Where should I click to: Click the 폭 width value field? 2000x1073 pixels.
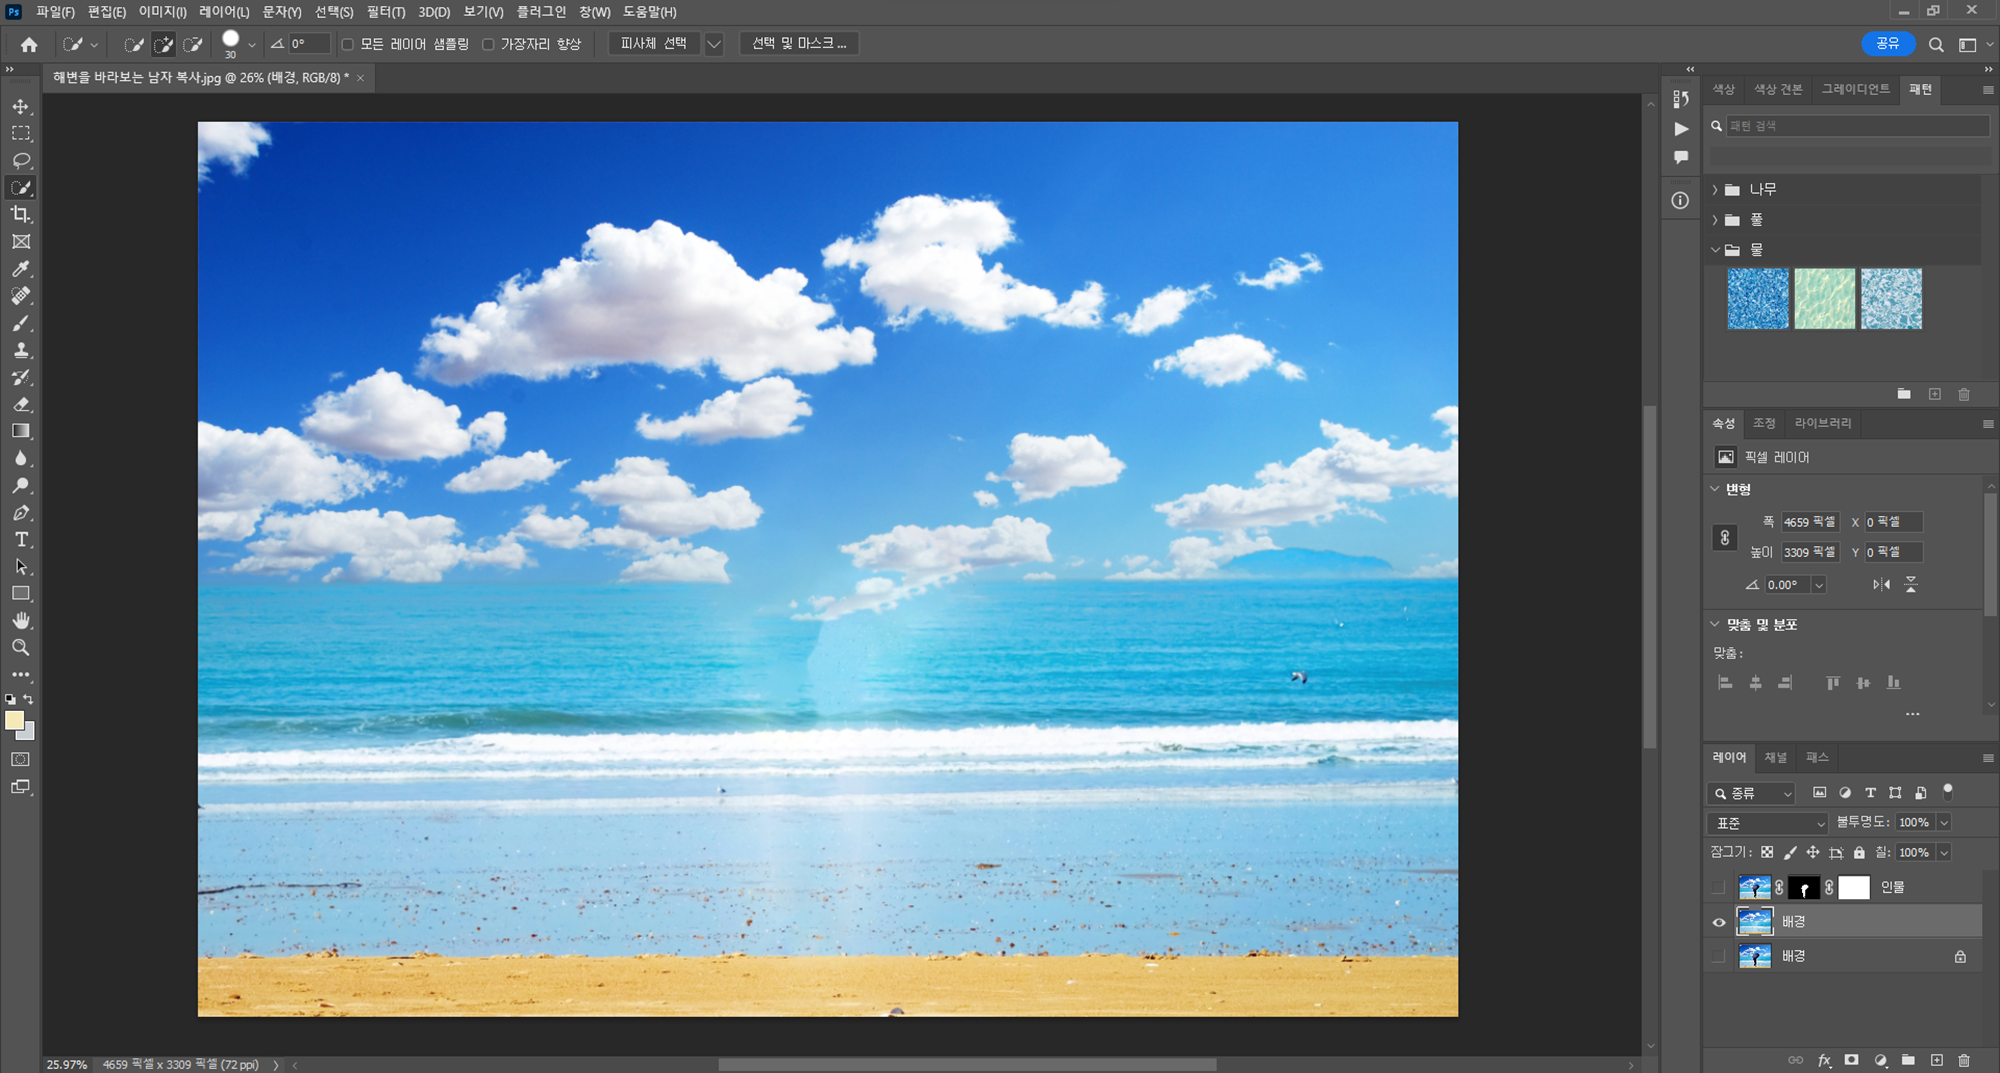[x=1810, y=522]
